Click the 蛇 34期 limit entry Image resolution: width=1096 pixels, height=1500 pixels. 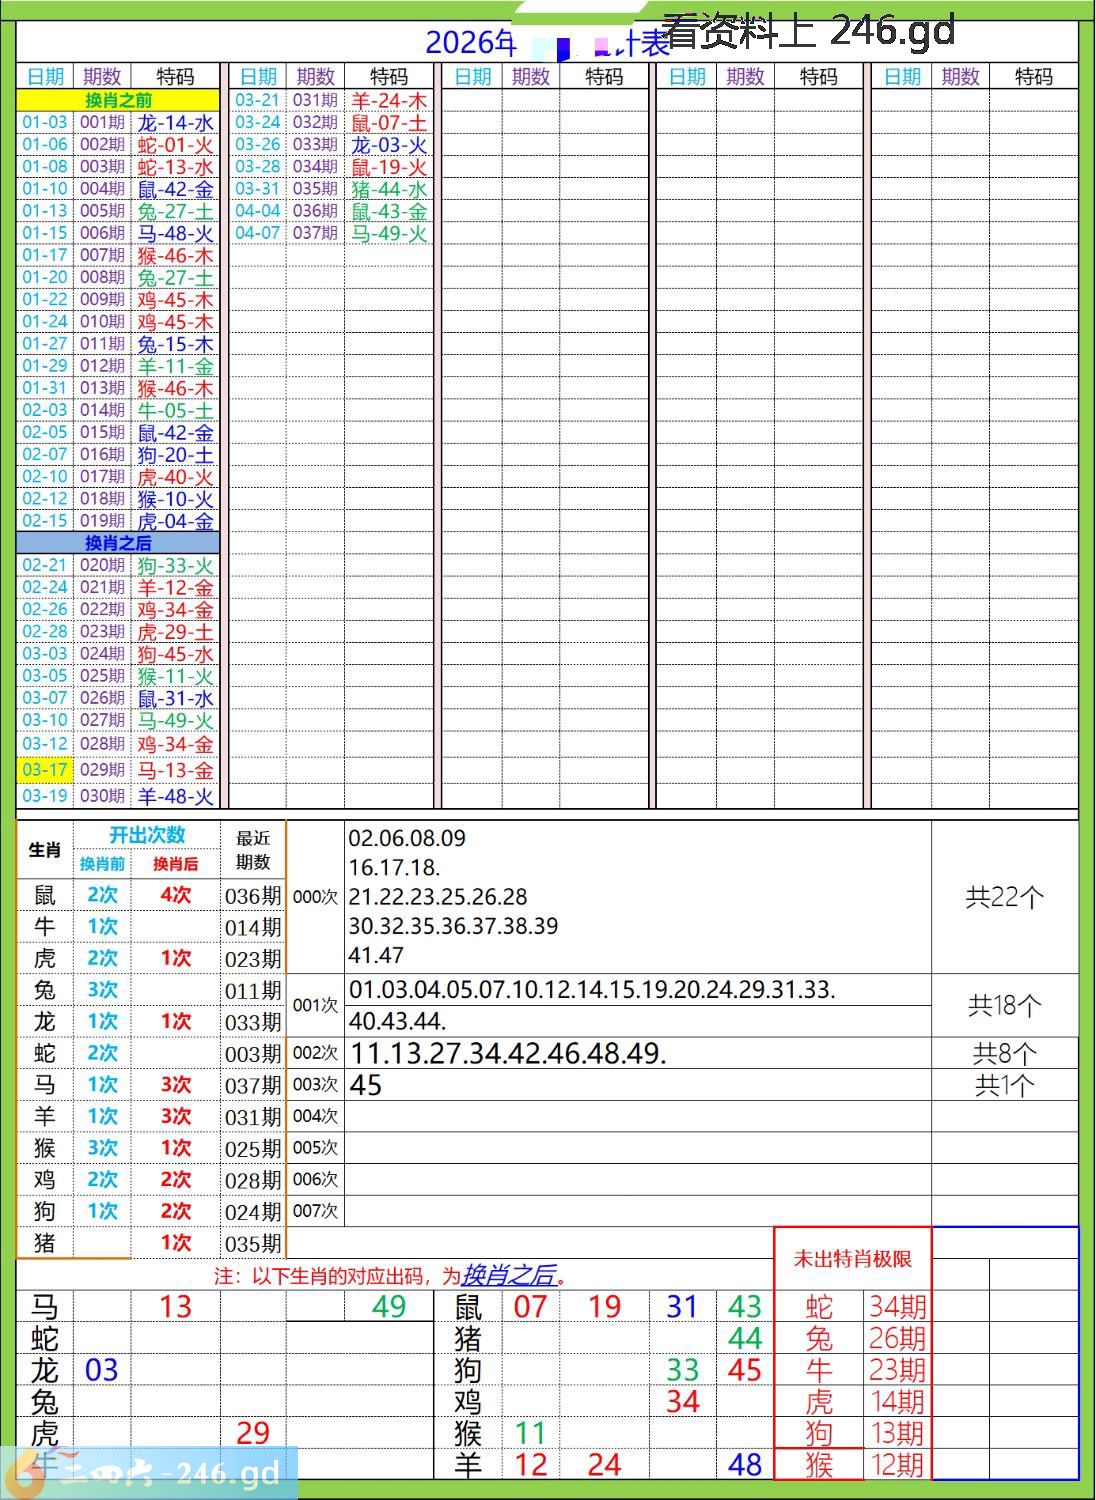point(852,1306)
